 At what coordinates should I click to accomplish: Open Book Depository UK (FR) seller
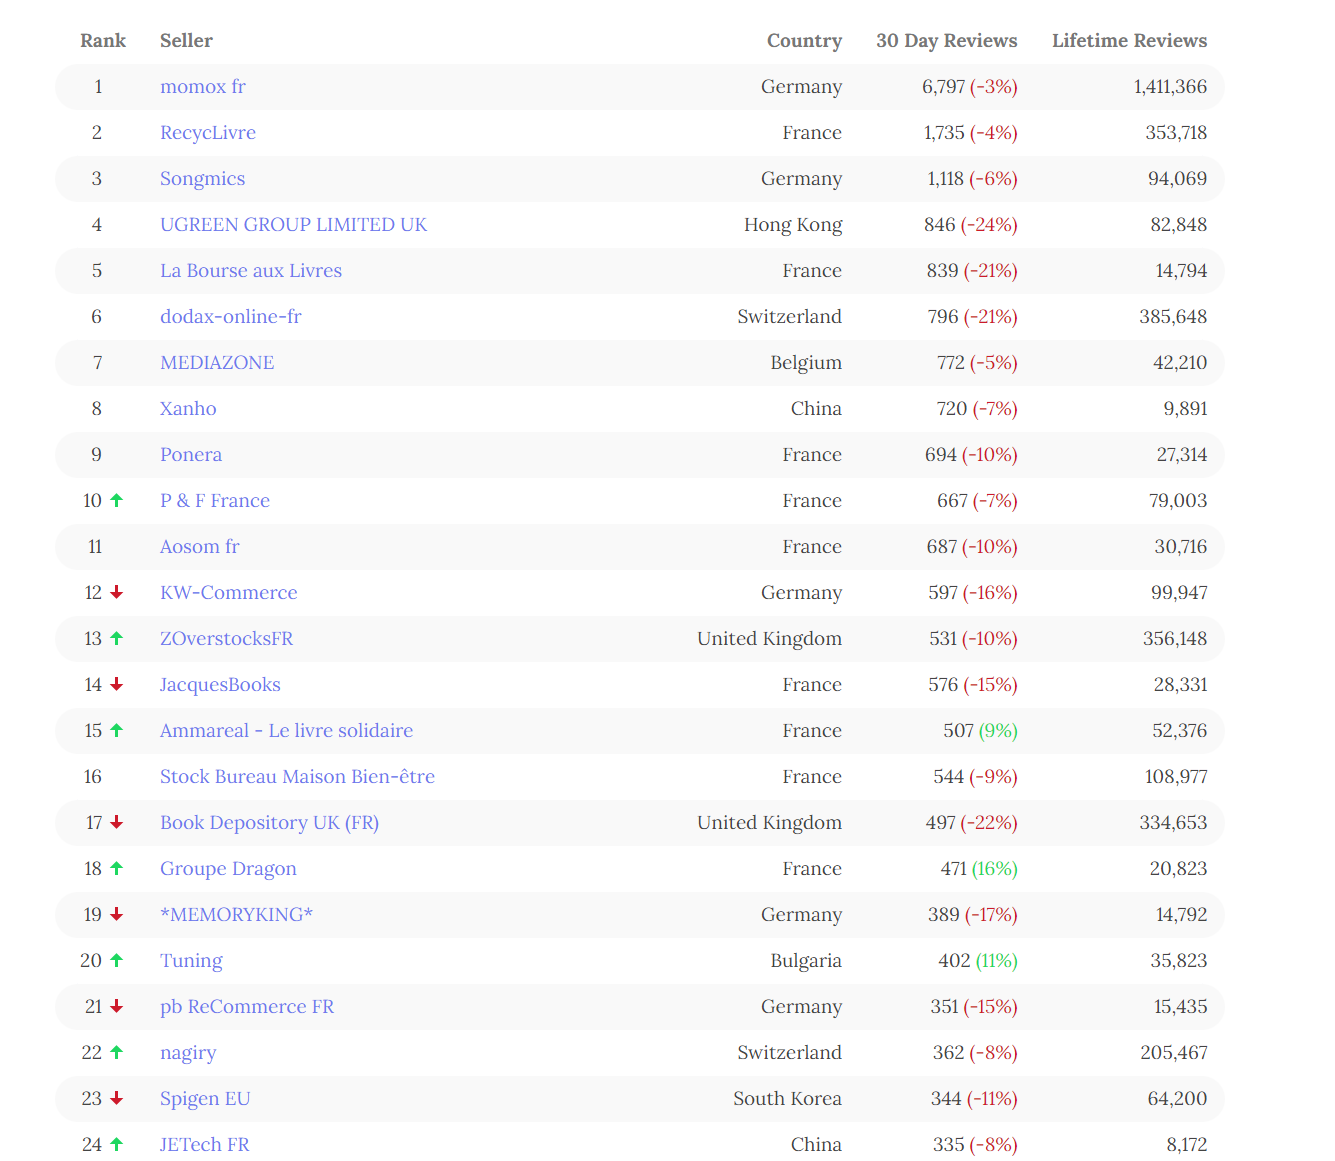coord(269,823)
